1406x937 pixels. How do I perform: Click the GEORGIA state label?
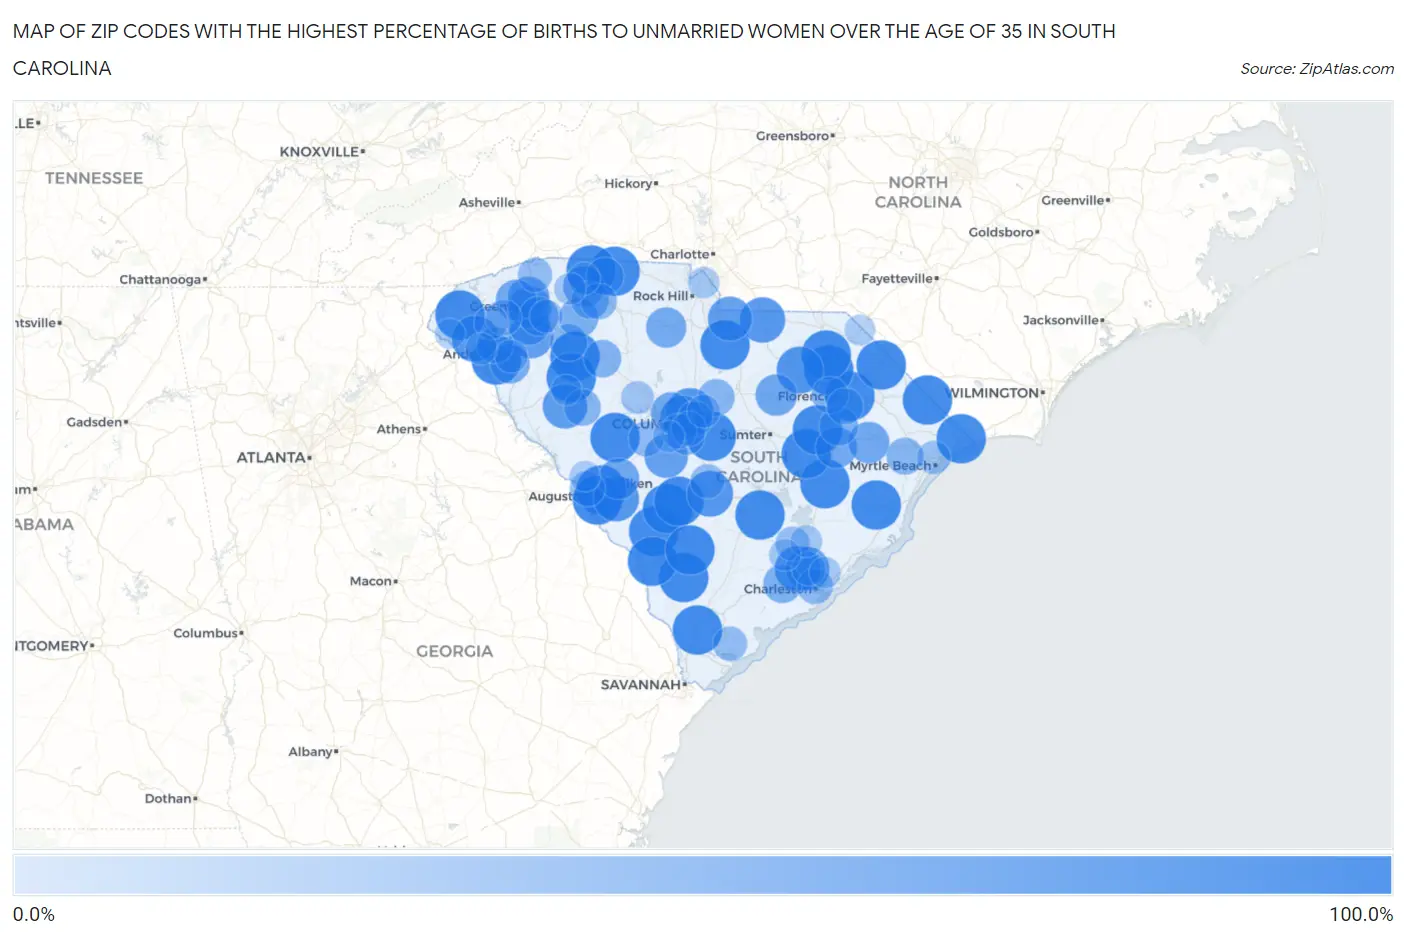click(x=455, y=651)
